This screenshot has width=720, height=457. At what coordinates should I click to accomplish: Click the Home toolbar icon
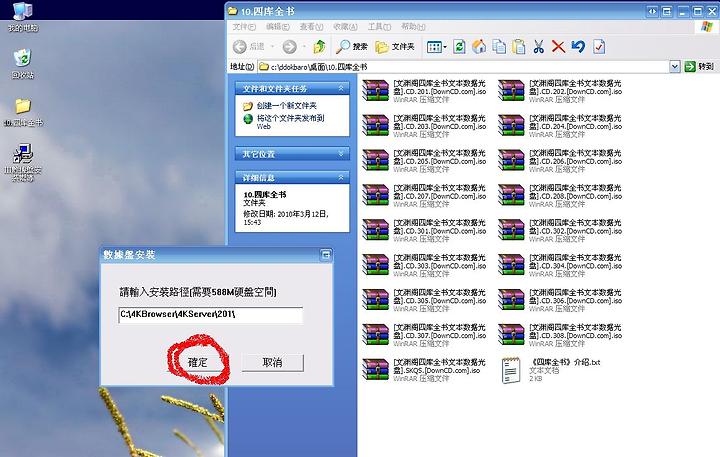tap(479, 46)
